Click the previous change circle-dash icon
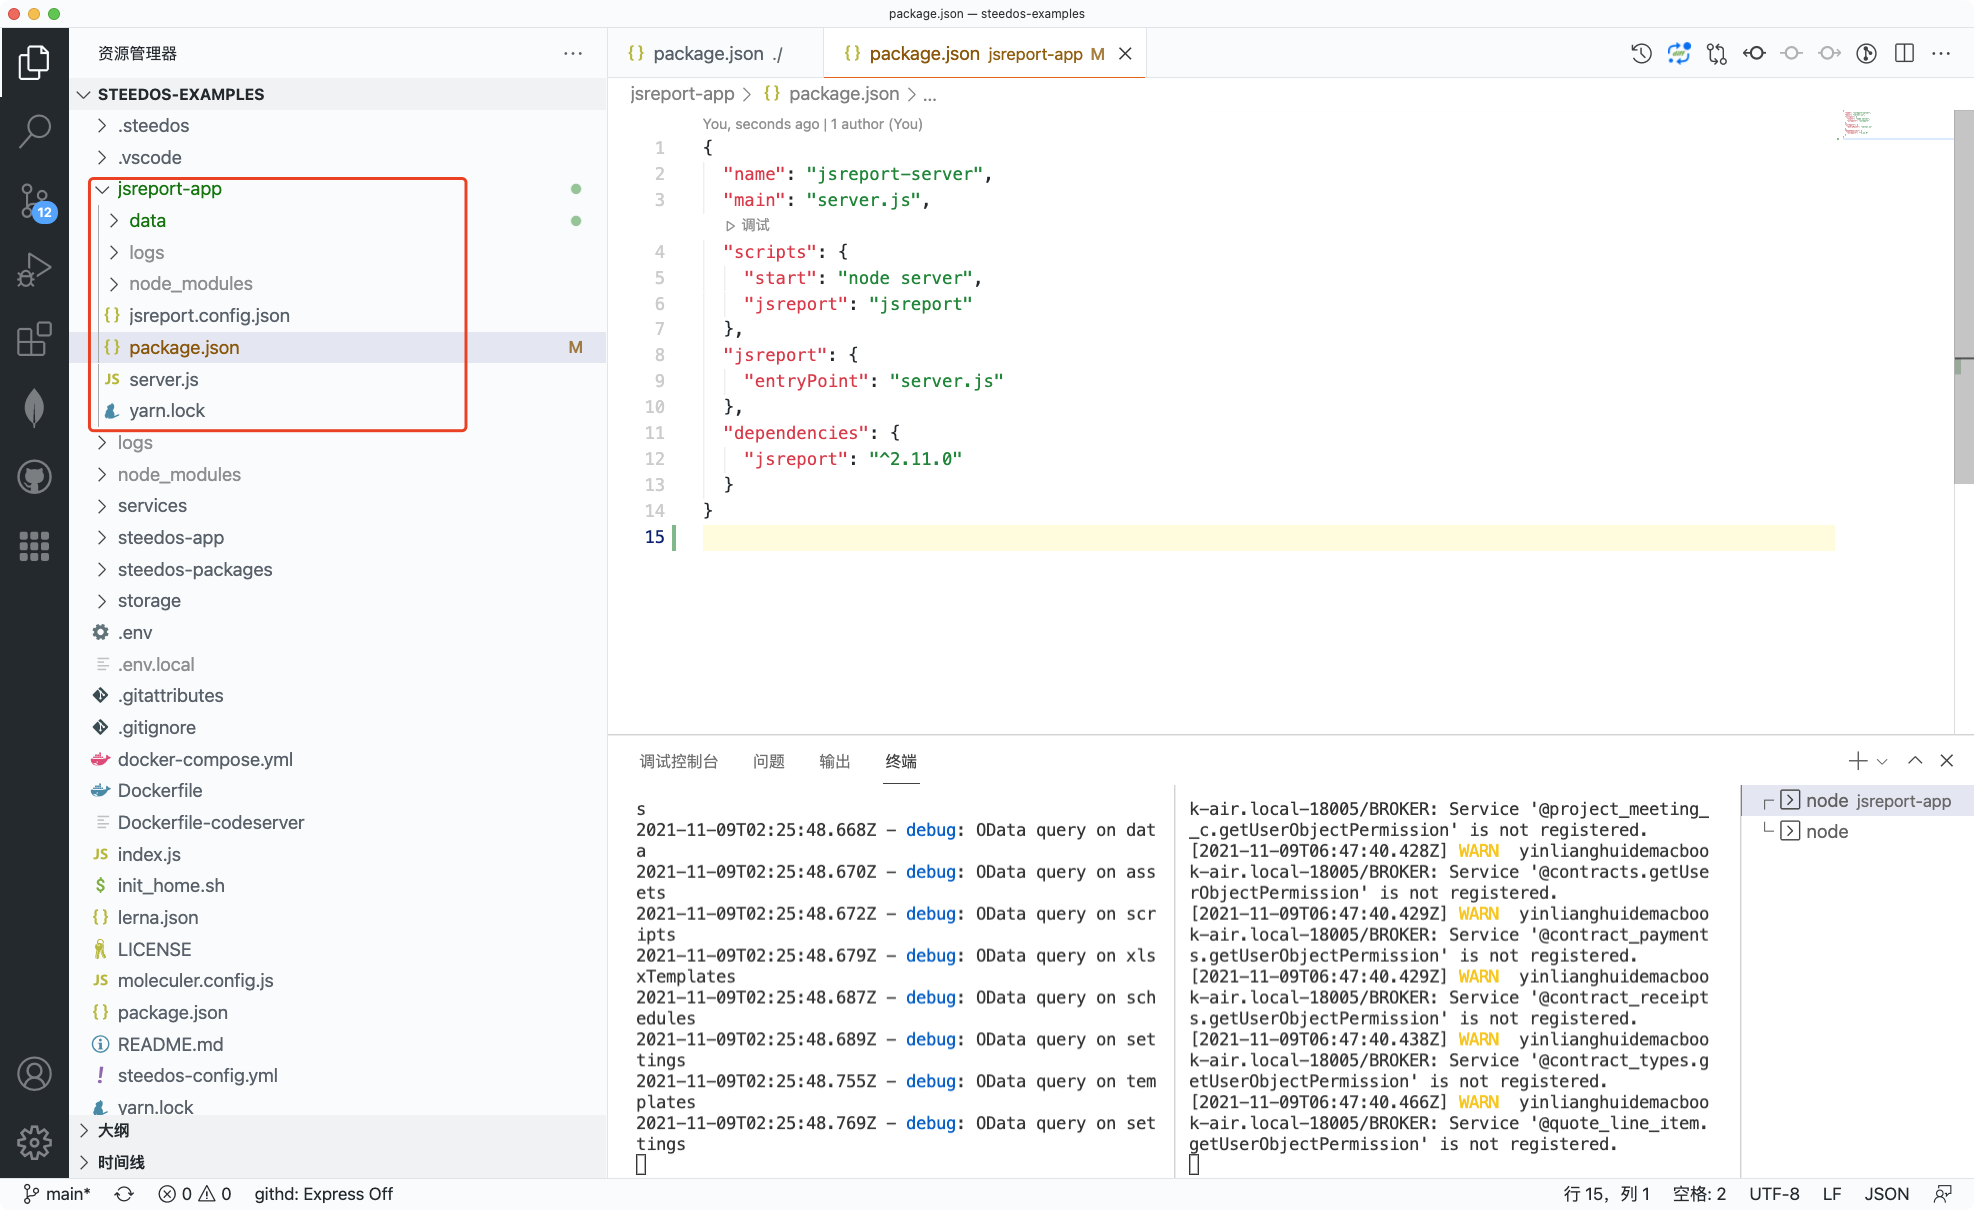1974x1210 pixels. (1792, 54)
